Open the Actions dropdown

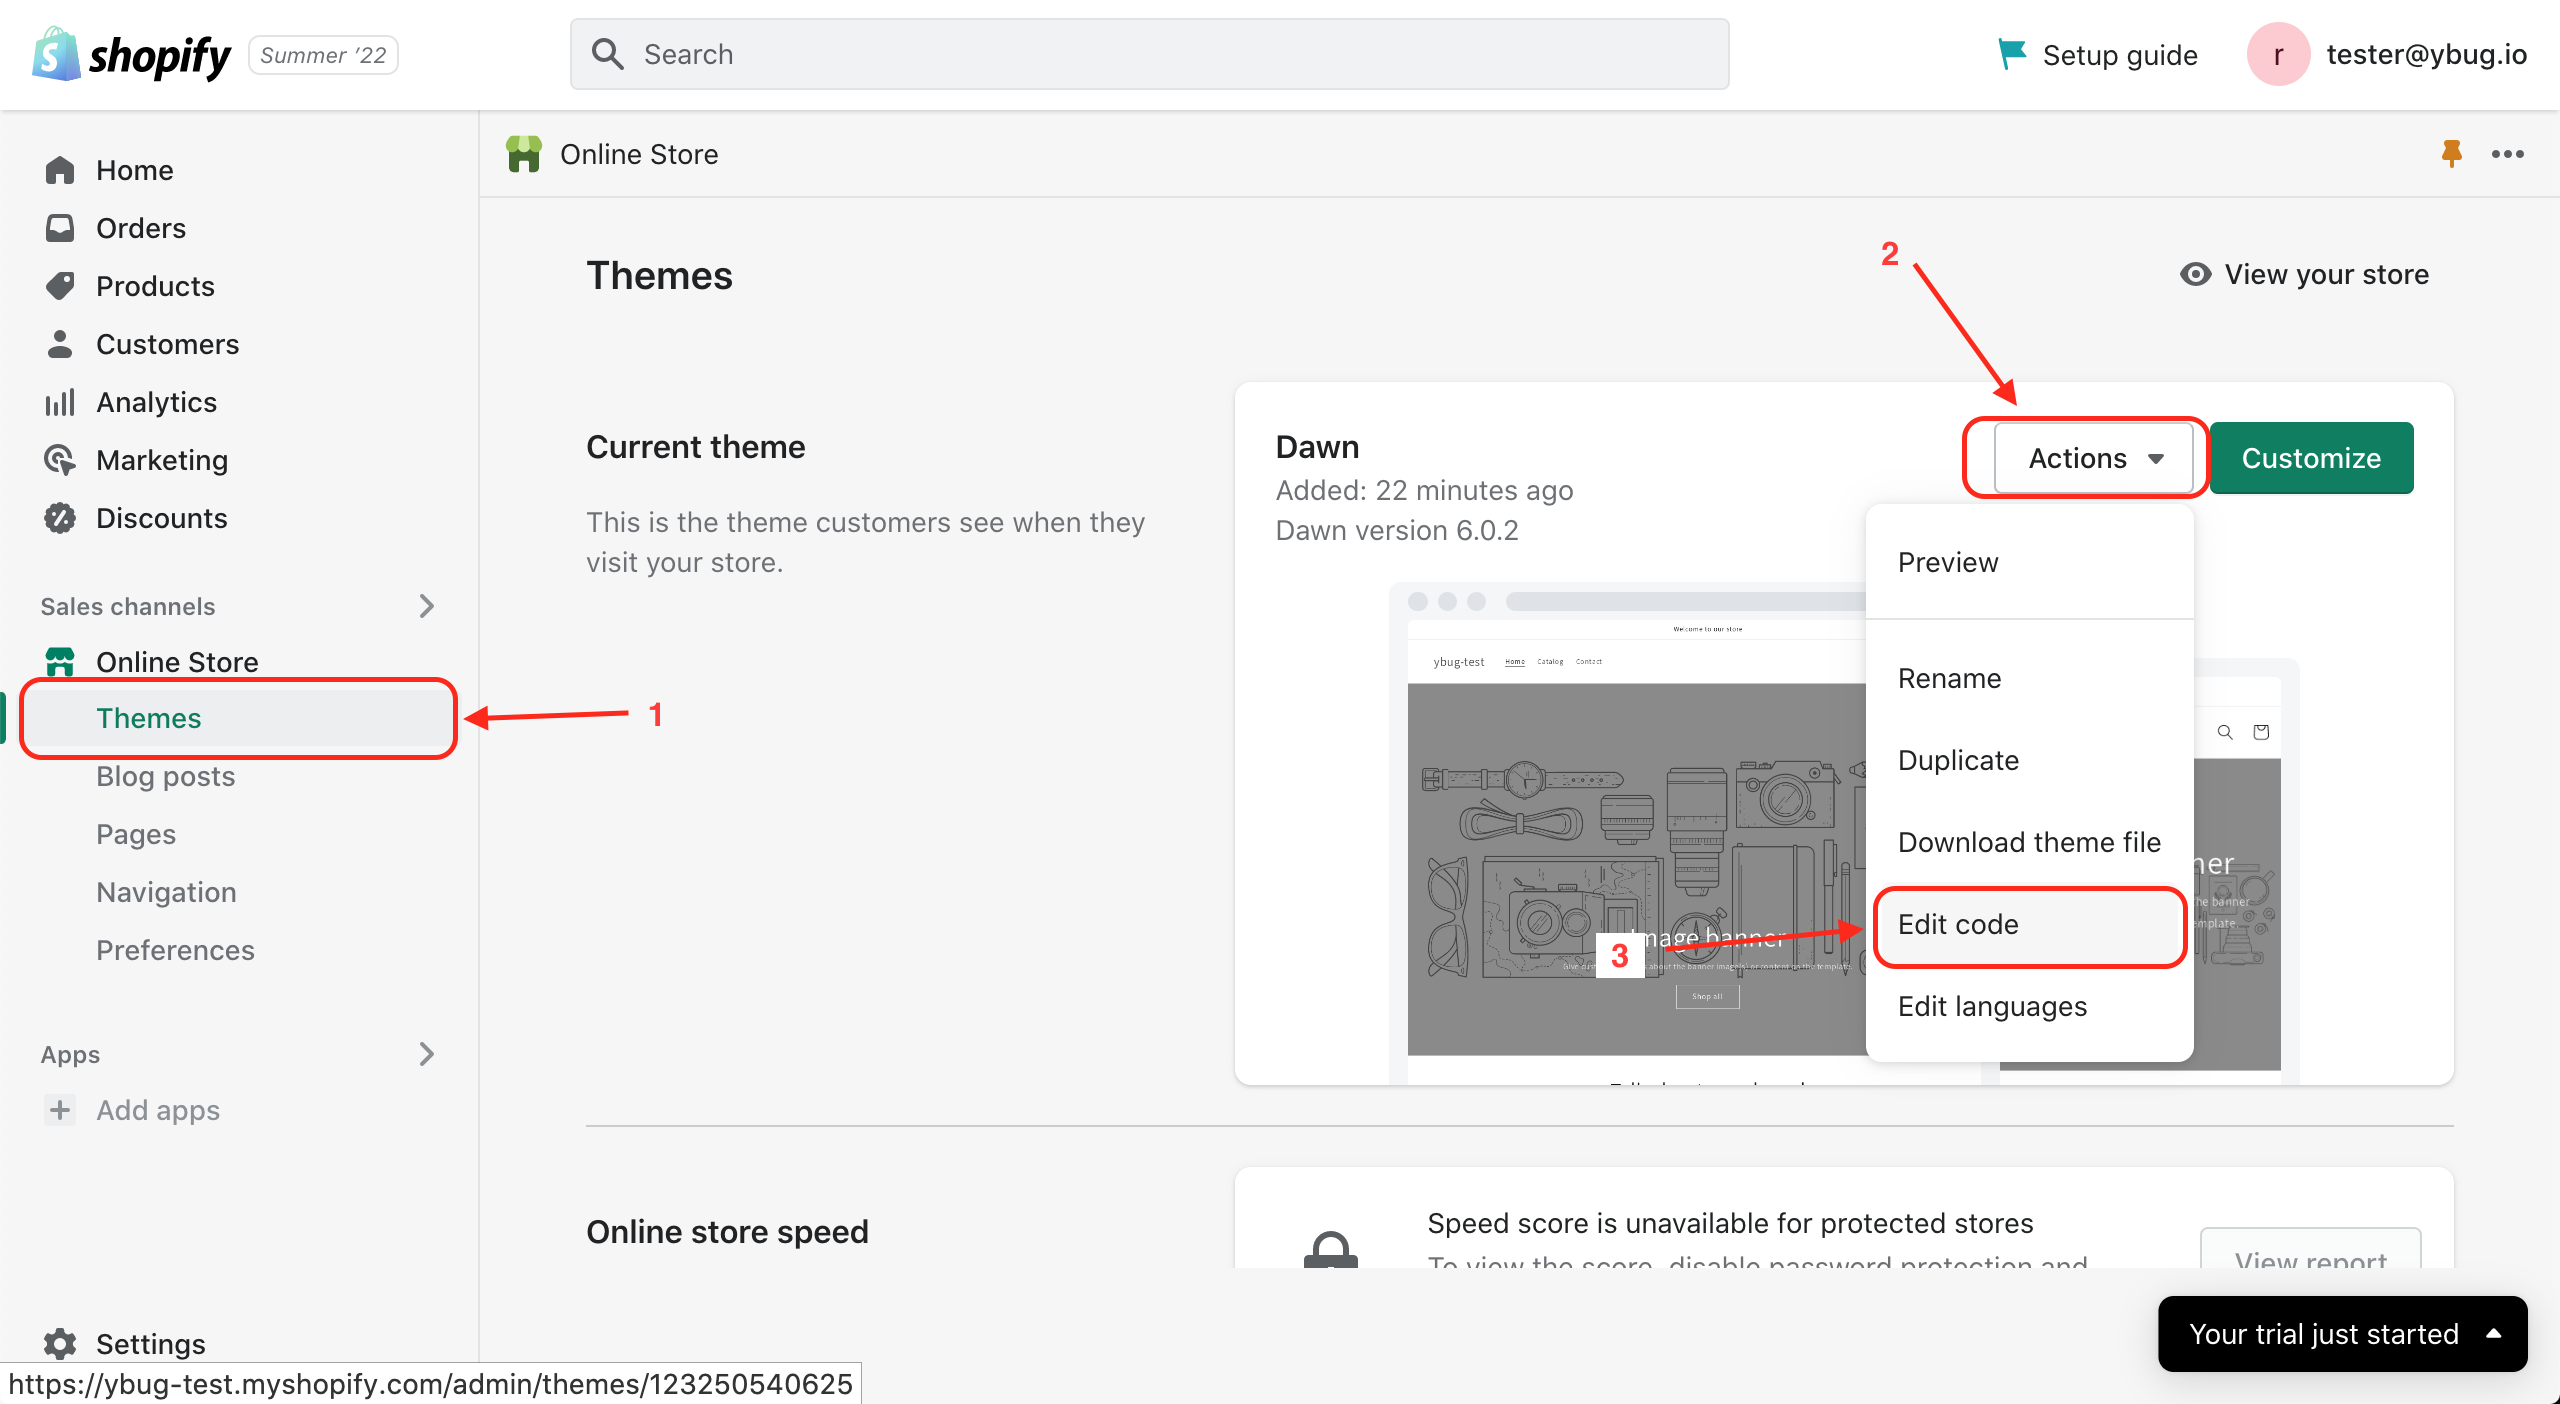pos(2094,458)
